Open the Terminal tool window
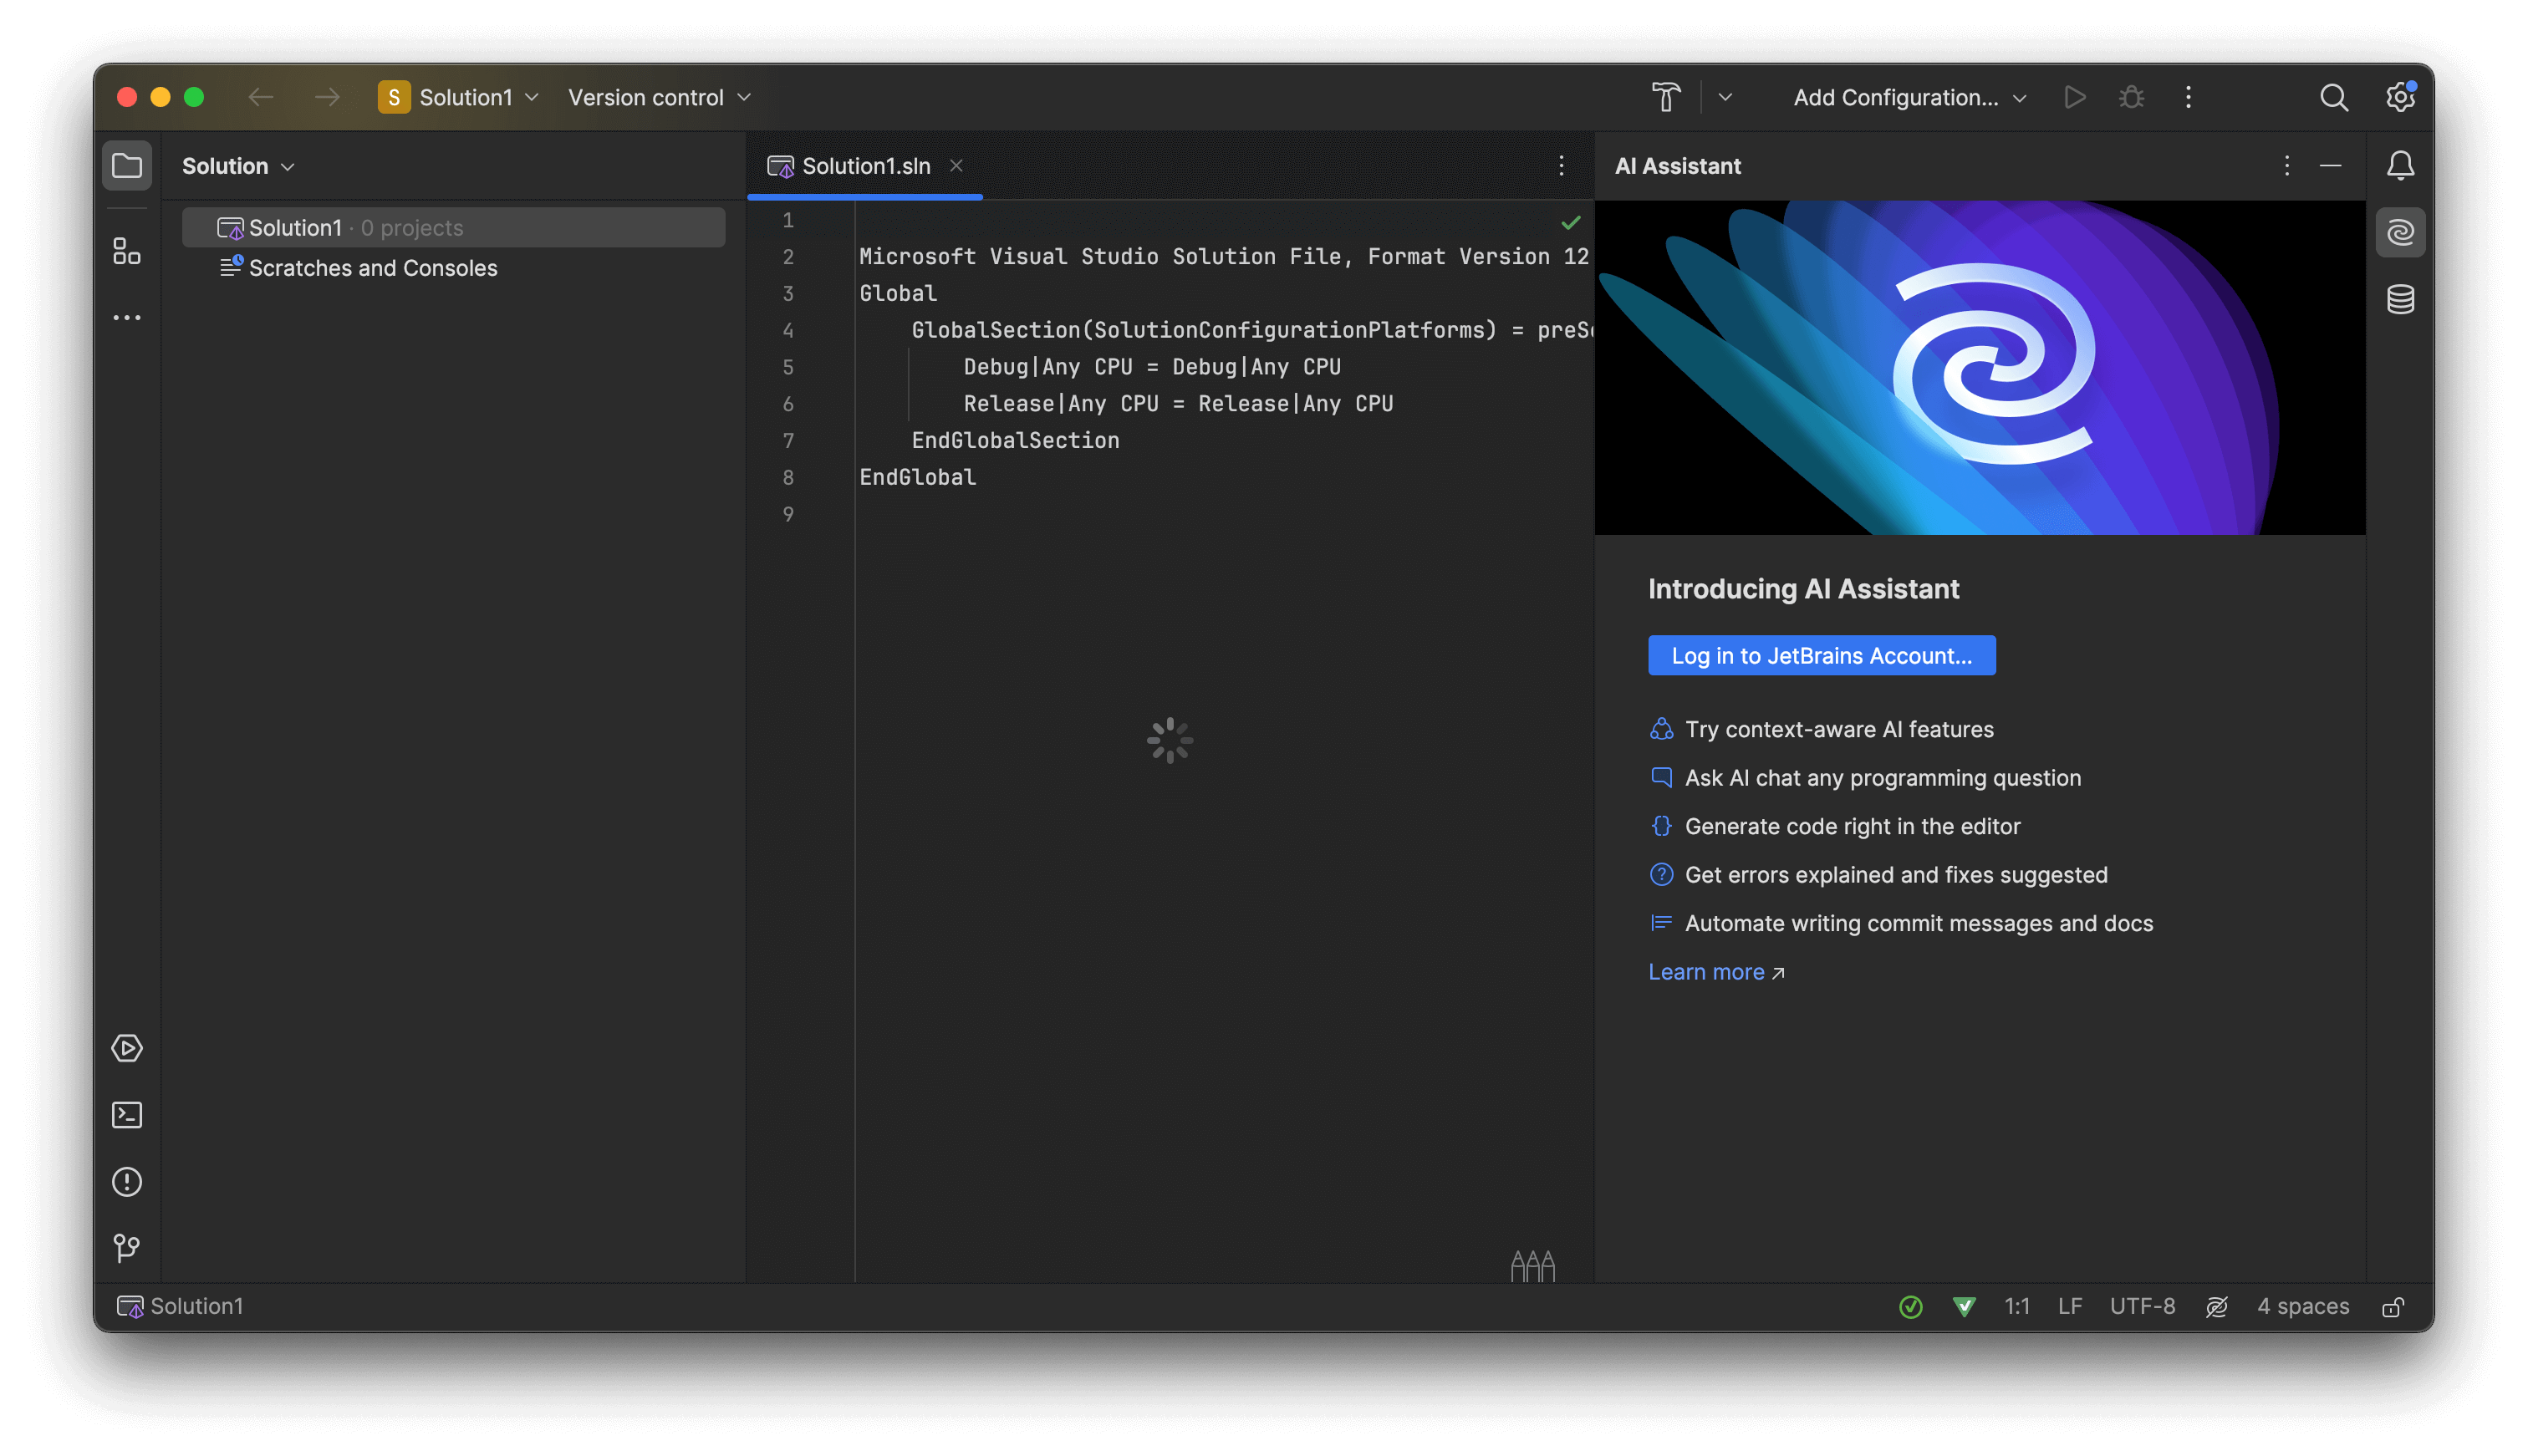The width and height of the screenshot is (2528, 1456). 127,1115
